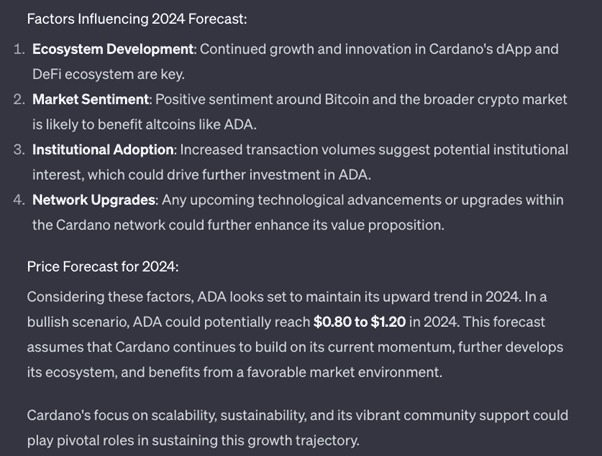The width and height of the screenshot is (602, 456).
Task: Click list number 4 marker
Action: click(19, 199)
